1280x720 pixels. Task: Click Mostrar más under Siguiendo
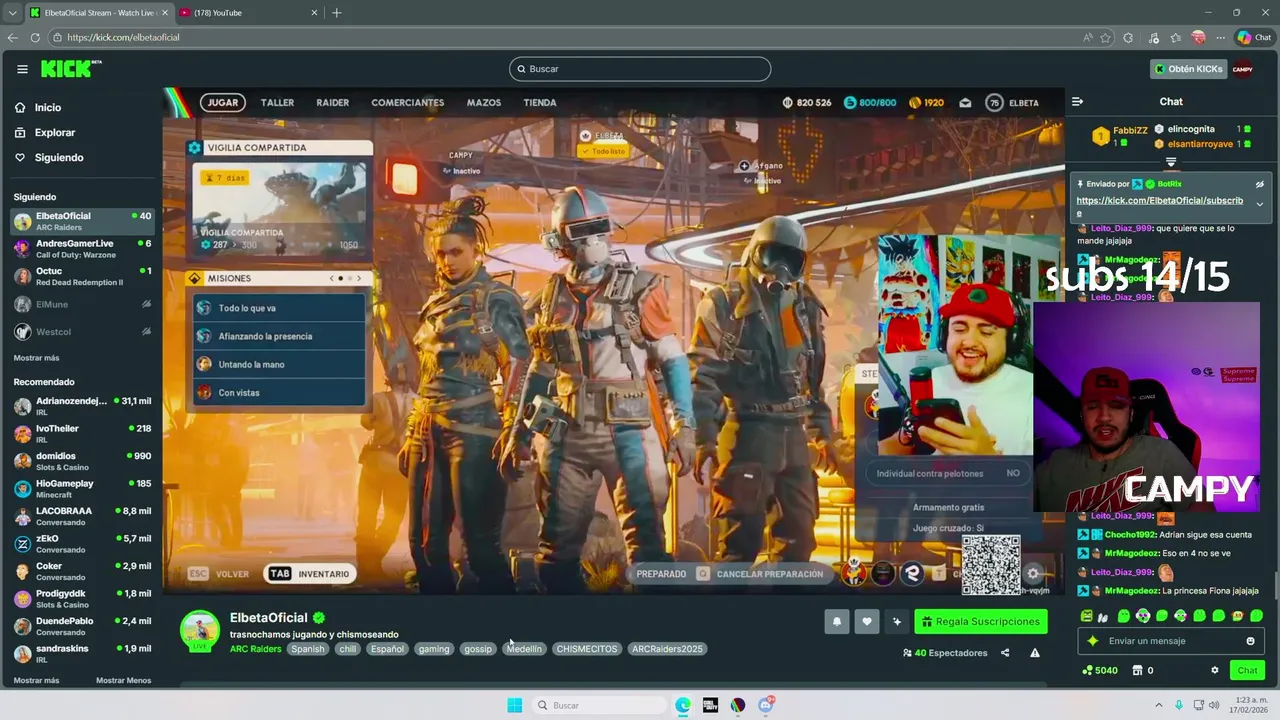36,358
